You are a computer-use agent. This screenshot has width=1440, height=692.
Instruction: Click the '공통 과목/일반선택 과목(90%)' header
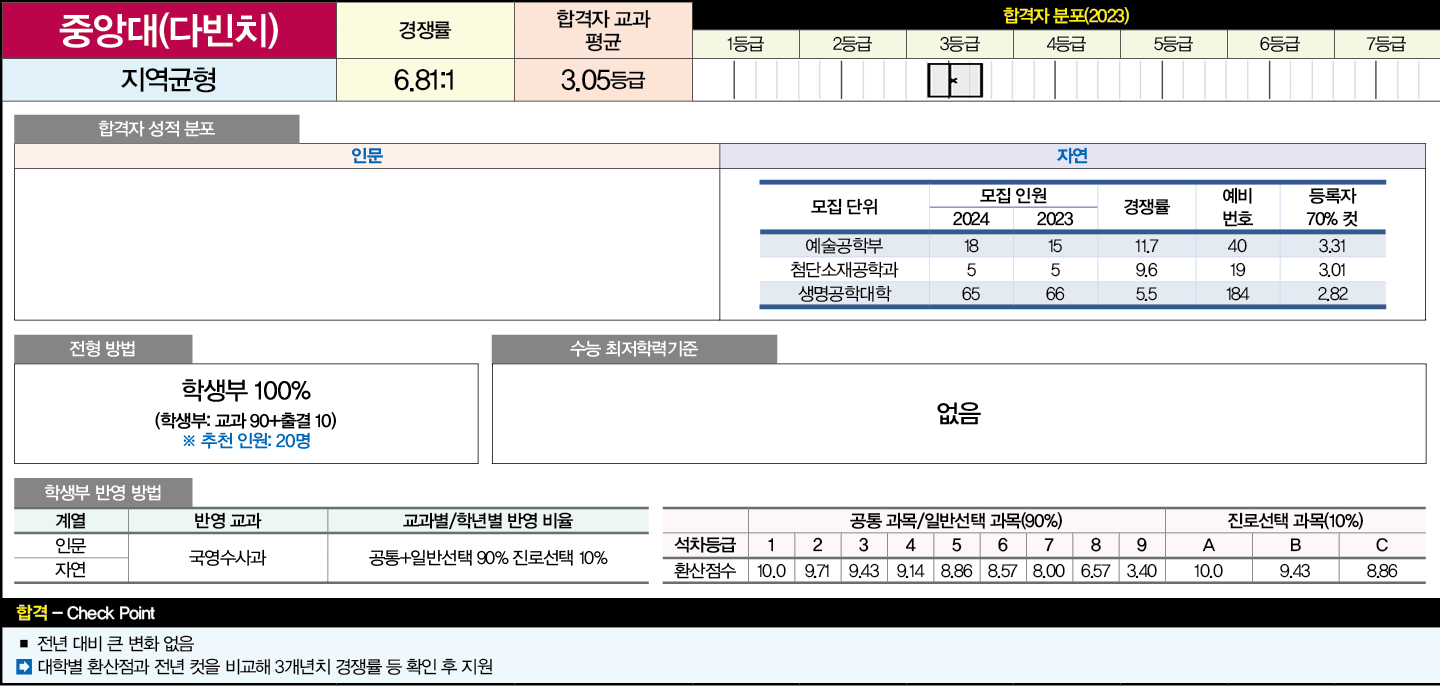(x=956, y=521)
